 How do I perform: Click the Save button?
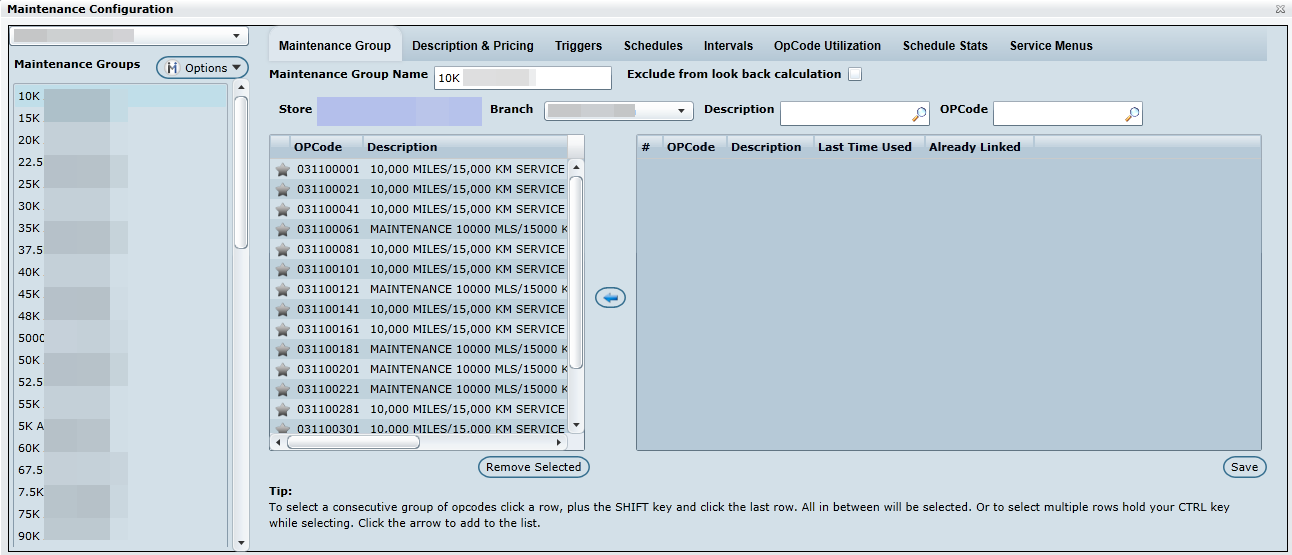1244,467
